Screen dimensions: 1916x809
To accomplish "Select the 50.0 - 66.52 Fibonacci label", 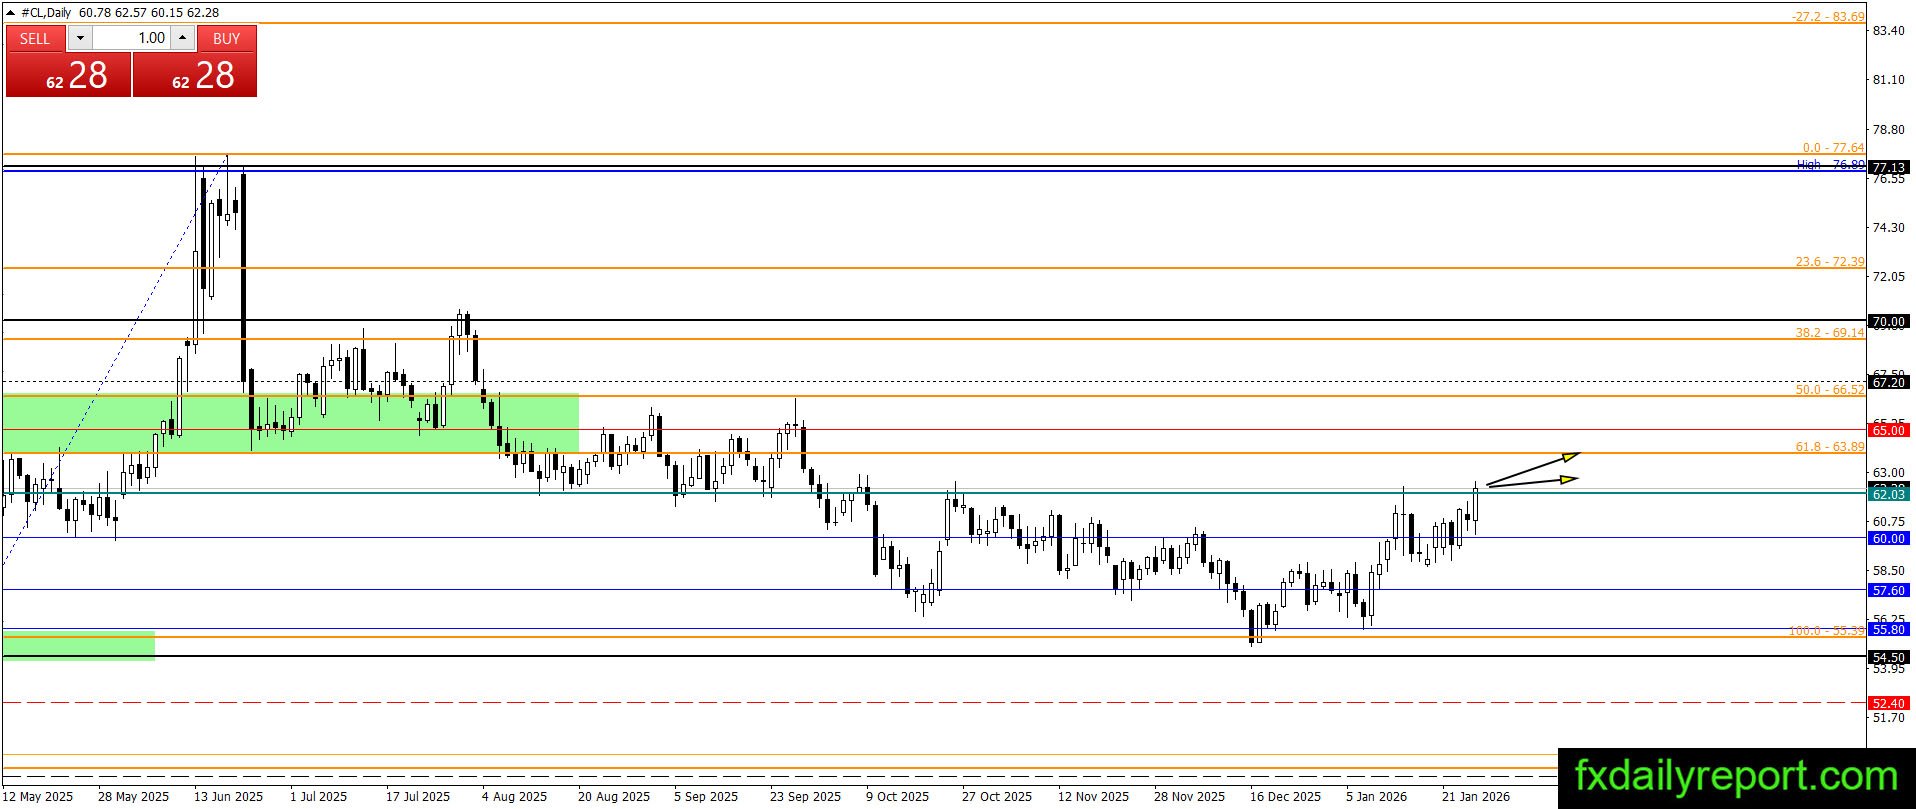I will pos(1830,389).
